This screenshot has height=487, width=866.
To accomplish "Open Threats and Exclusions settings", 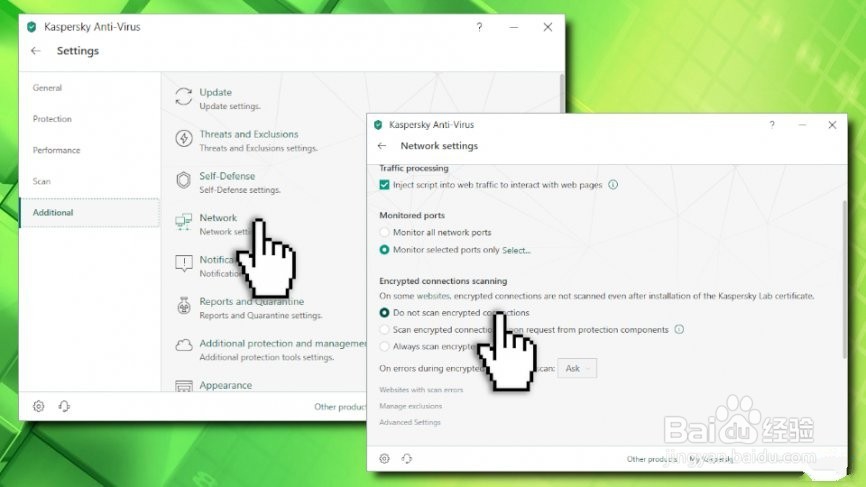I will pyautogui.click(x=249, y=134).
